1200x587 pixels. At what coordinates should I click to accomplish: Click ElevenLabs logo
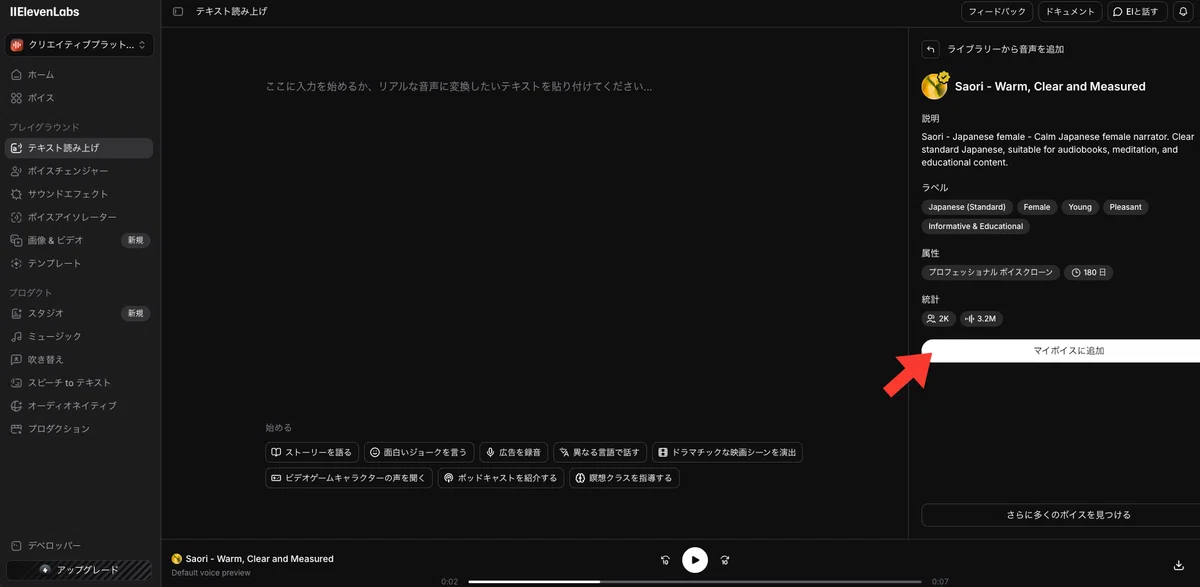pos(44,12)
